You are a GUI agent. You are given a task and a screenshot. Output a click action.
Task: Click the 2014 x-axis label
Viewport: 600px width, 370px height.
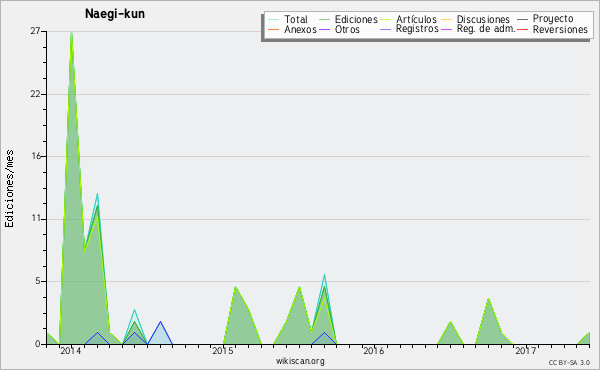point(70,350)
